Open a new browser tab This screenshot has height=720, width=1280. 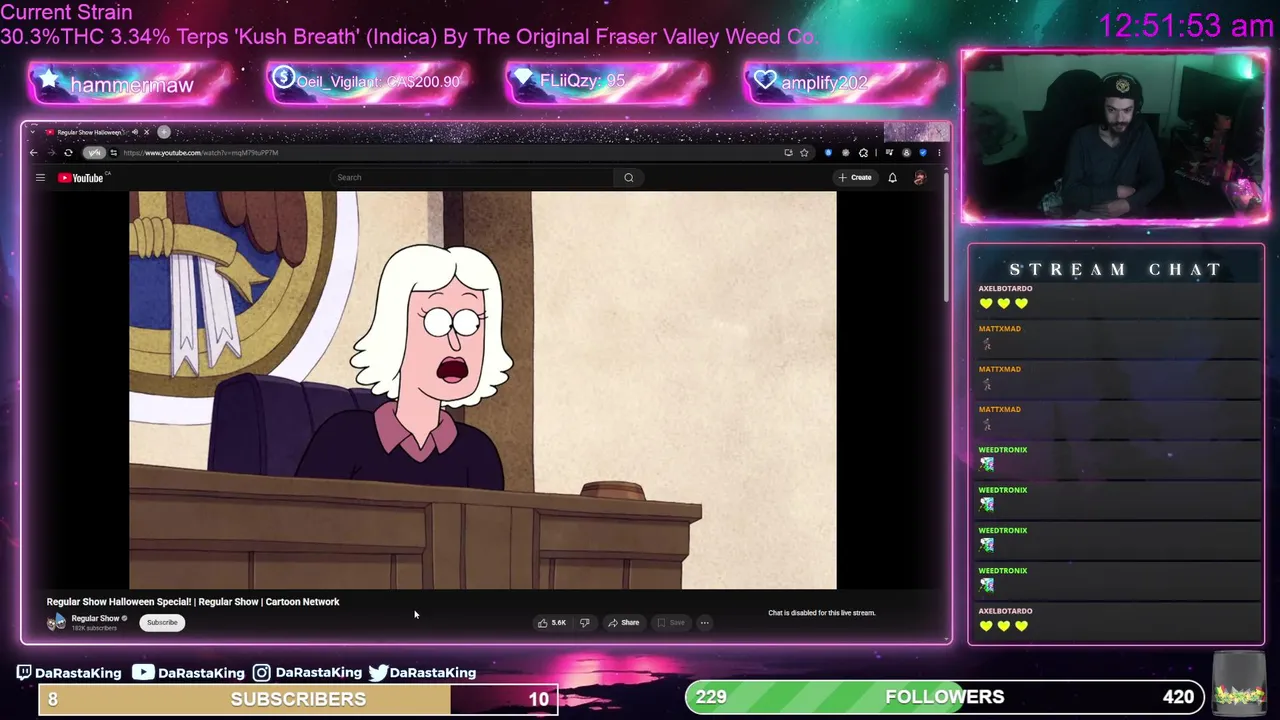pyautogui.click(x=164, y=132)
